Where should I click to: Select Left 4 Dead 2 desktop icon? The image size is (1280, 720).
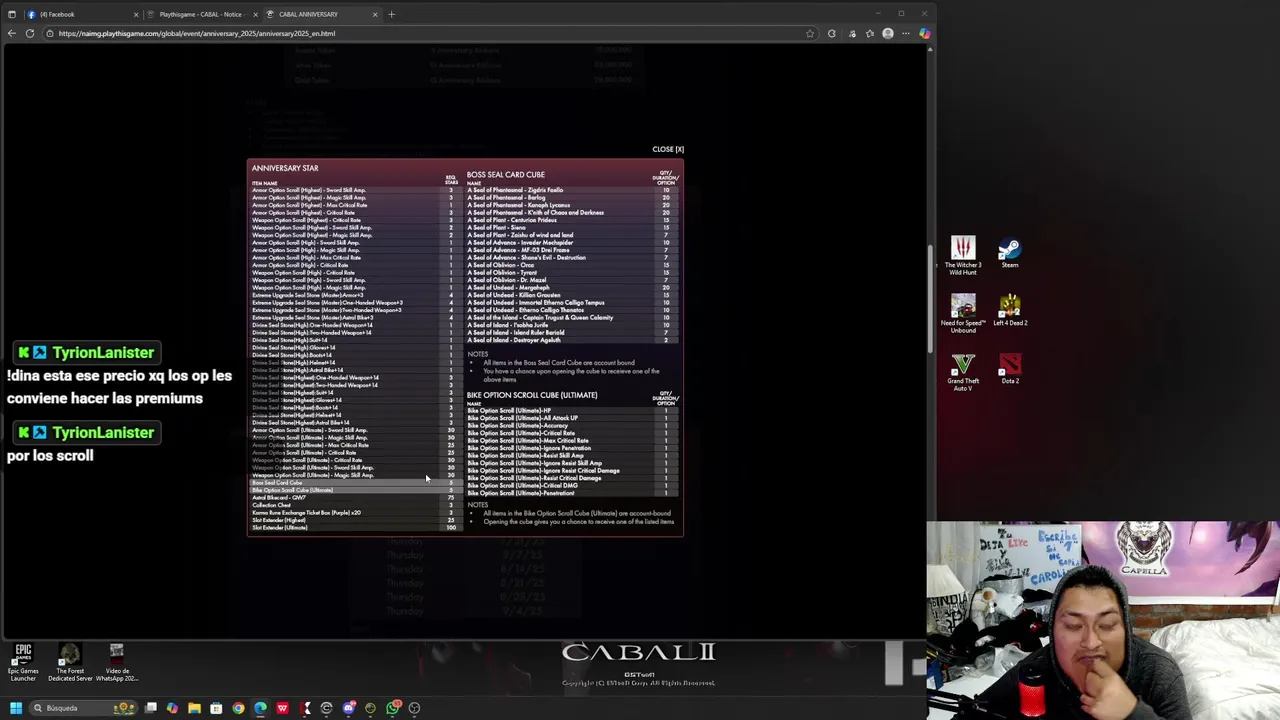pyautogui.click(x=1010, y=311)
